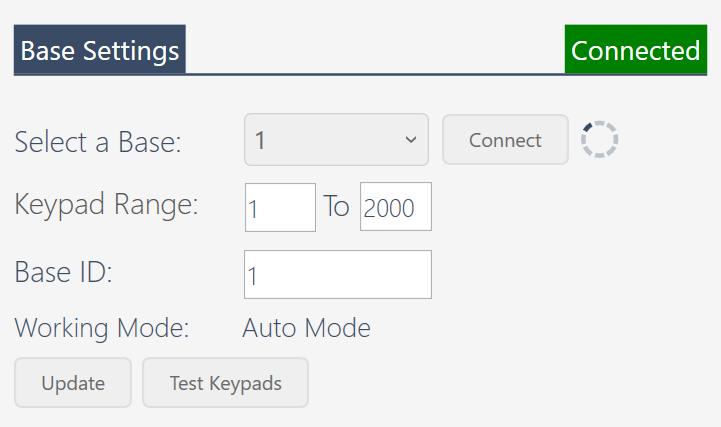721x427 pixels.
Task: Click the 'Working Mode:' label
Action: pos(102,328)
